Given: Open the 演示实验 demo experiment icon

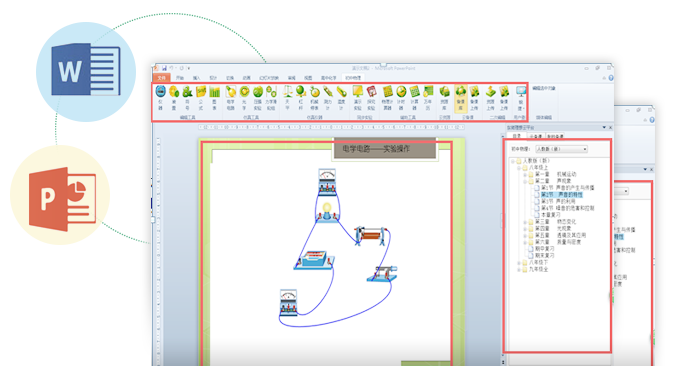Looking at the screenshot, I should [x=358, y=98].
